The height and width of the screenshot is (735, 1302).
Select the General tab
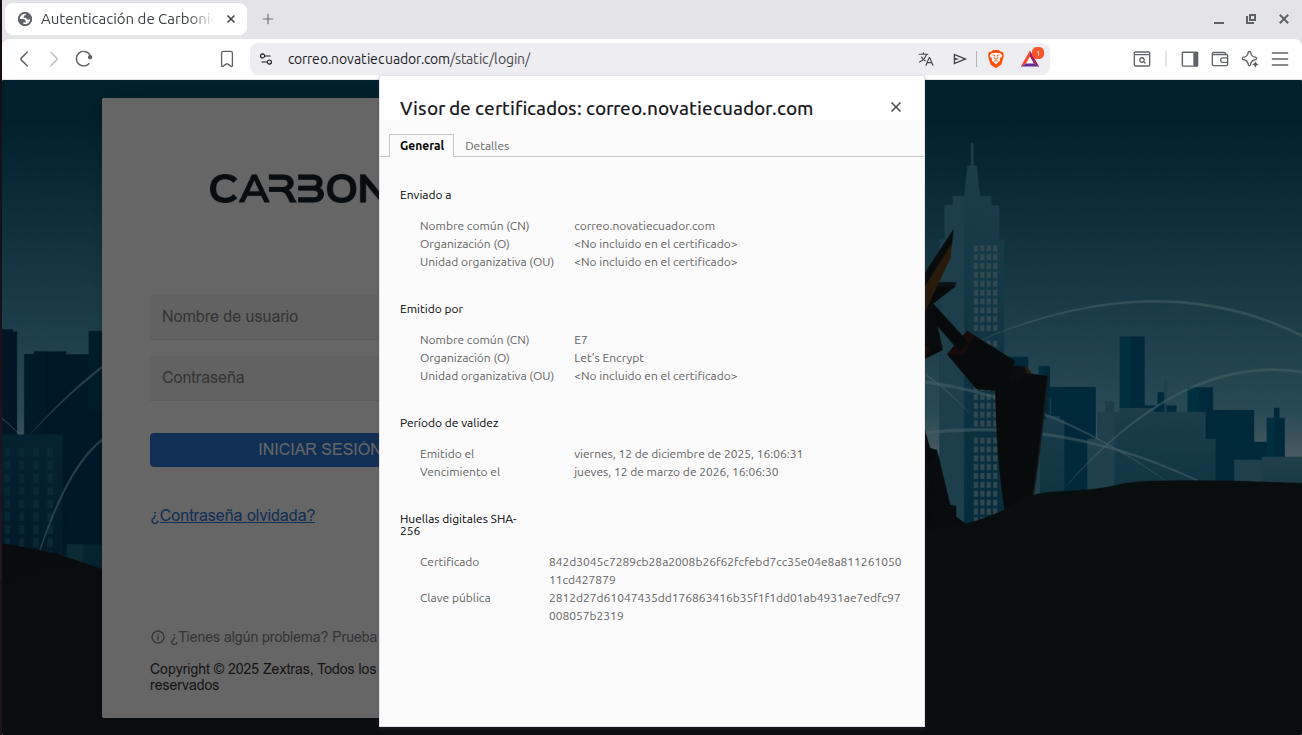422,146
